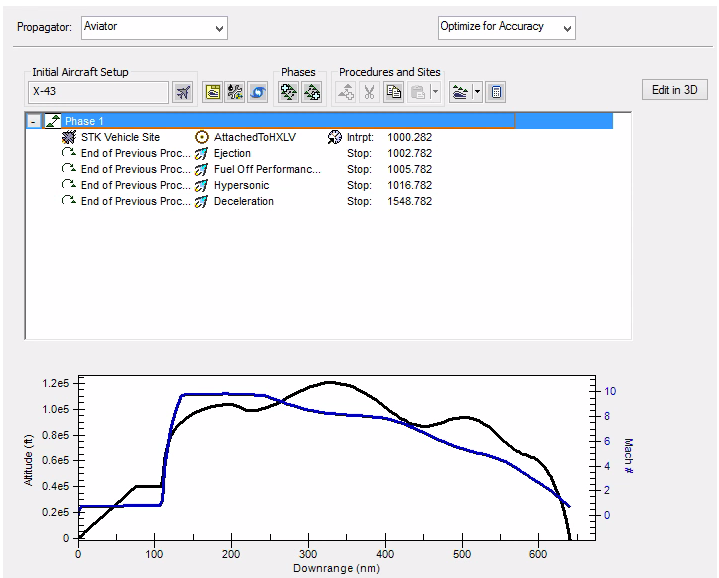719x578 pixels.
Task: Select the Ejection procedure row
Action: point(232,153)
